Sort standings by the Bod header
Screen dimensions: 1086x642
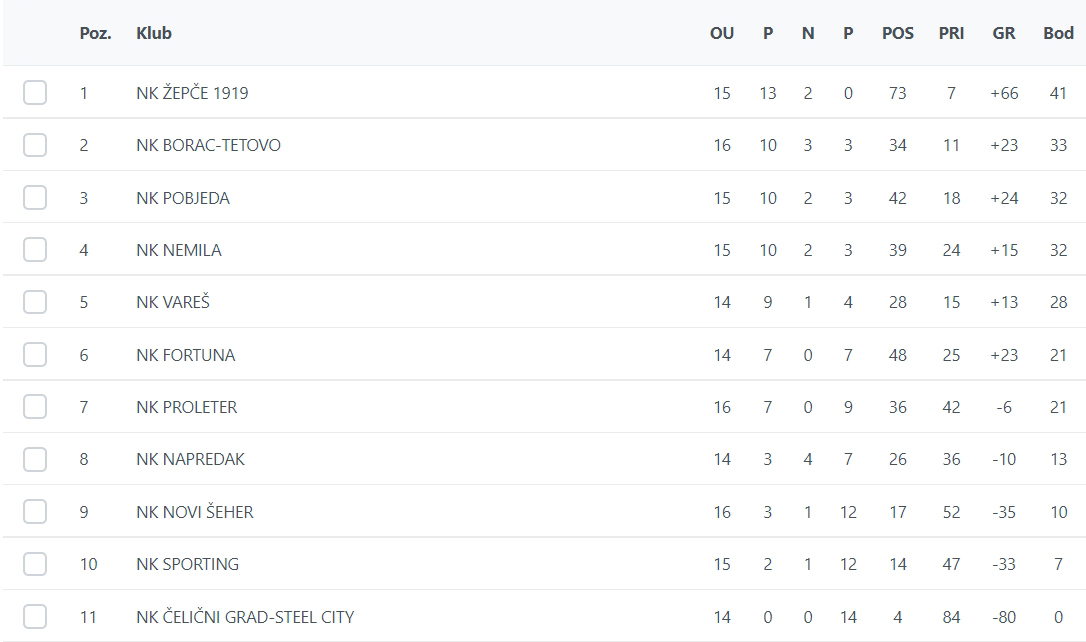(x=1058, y=33)
